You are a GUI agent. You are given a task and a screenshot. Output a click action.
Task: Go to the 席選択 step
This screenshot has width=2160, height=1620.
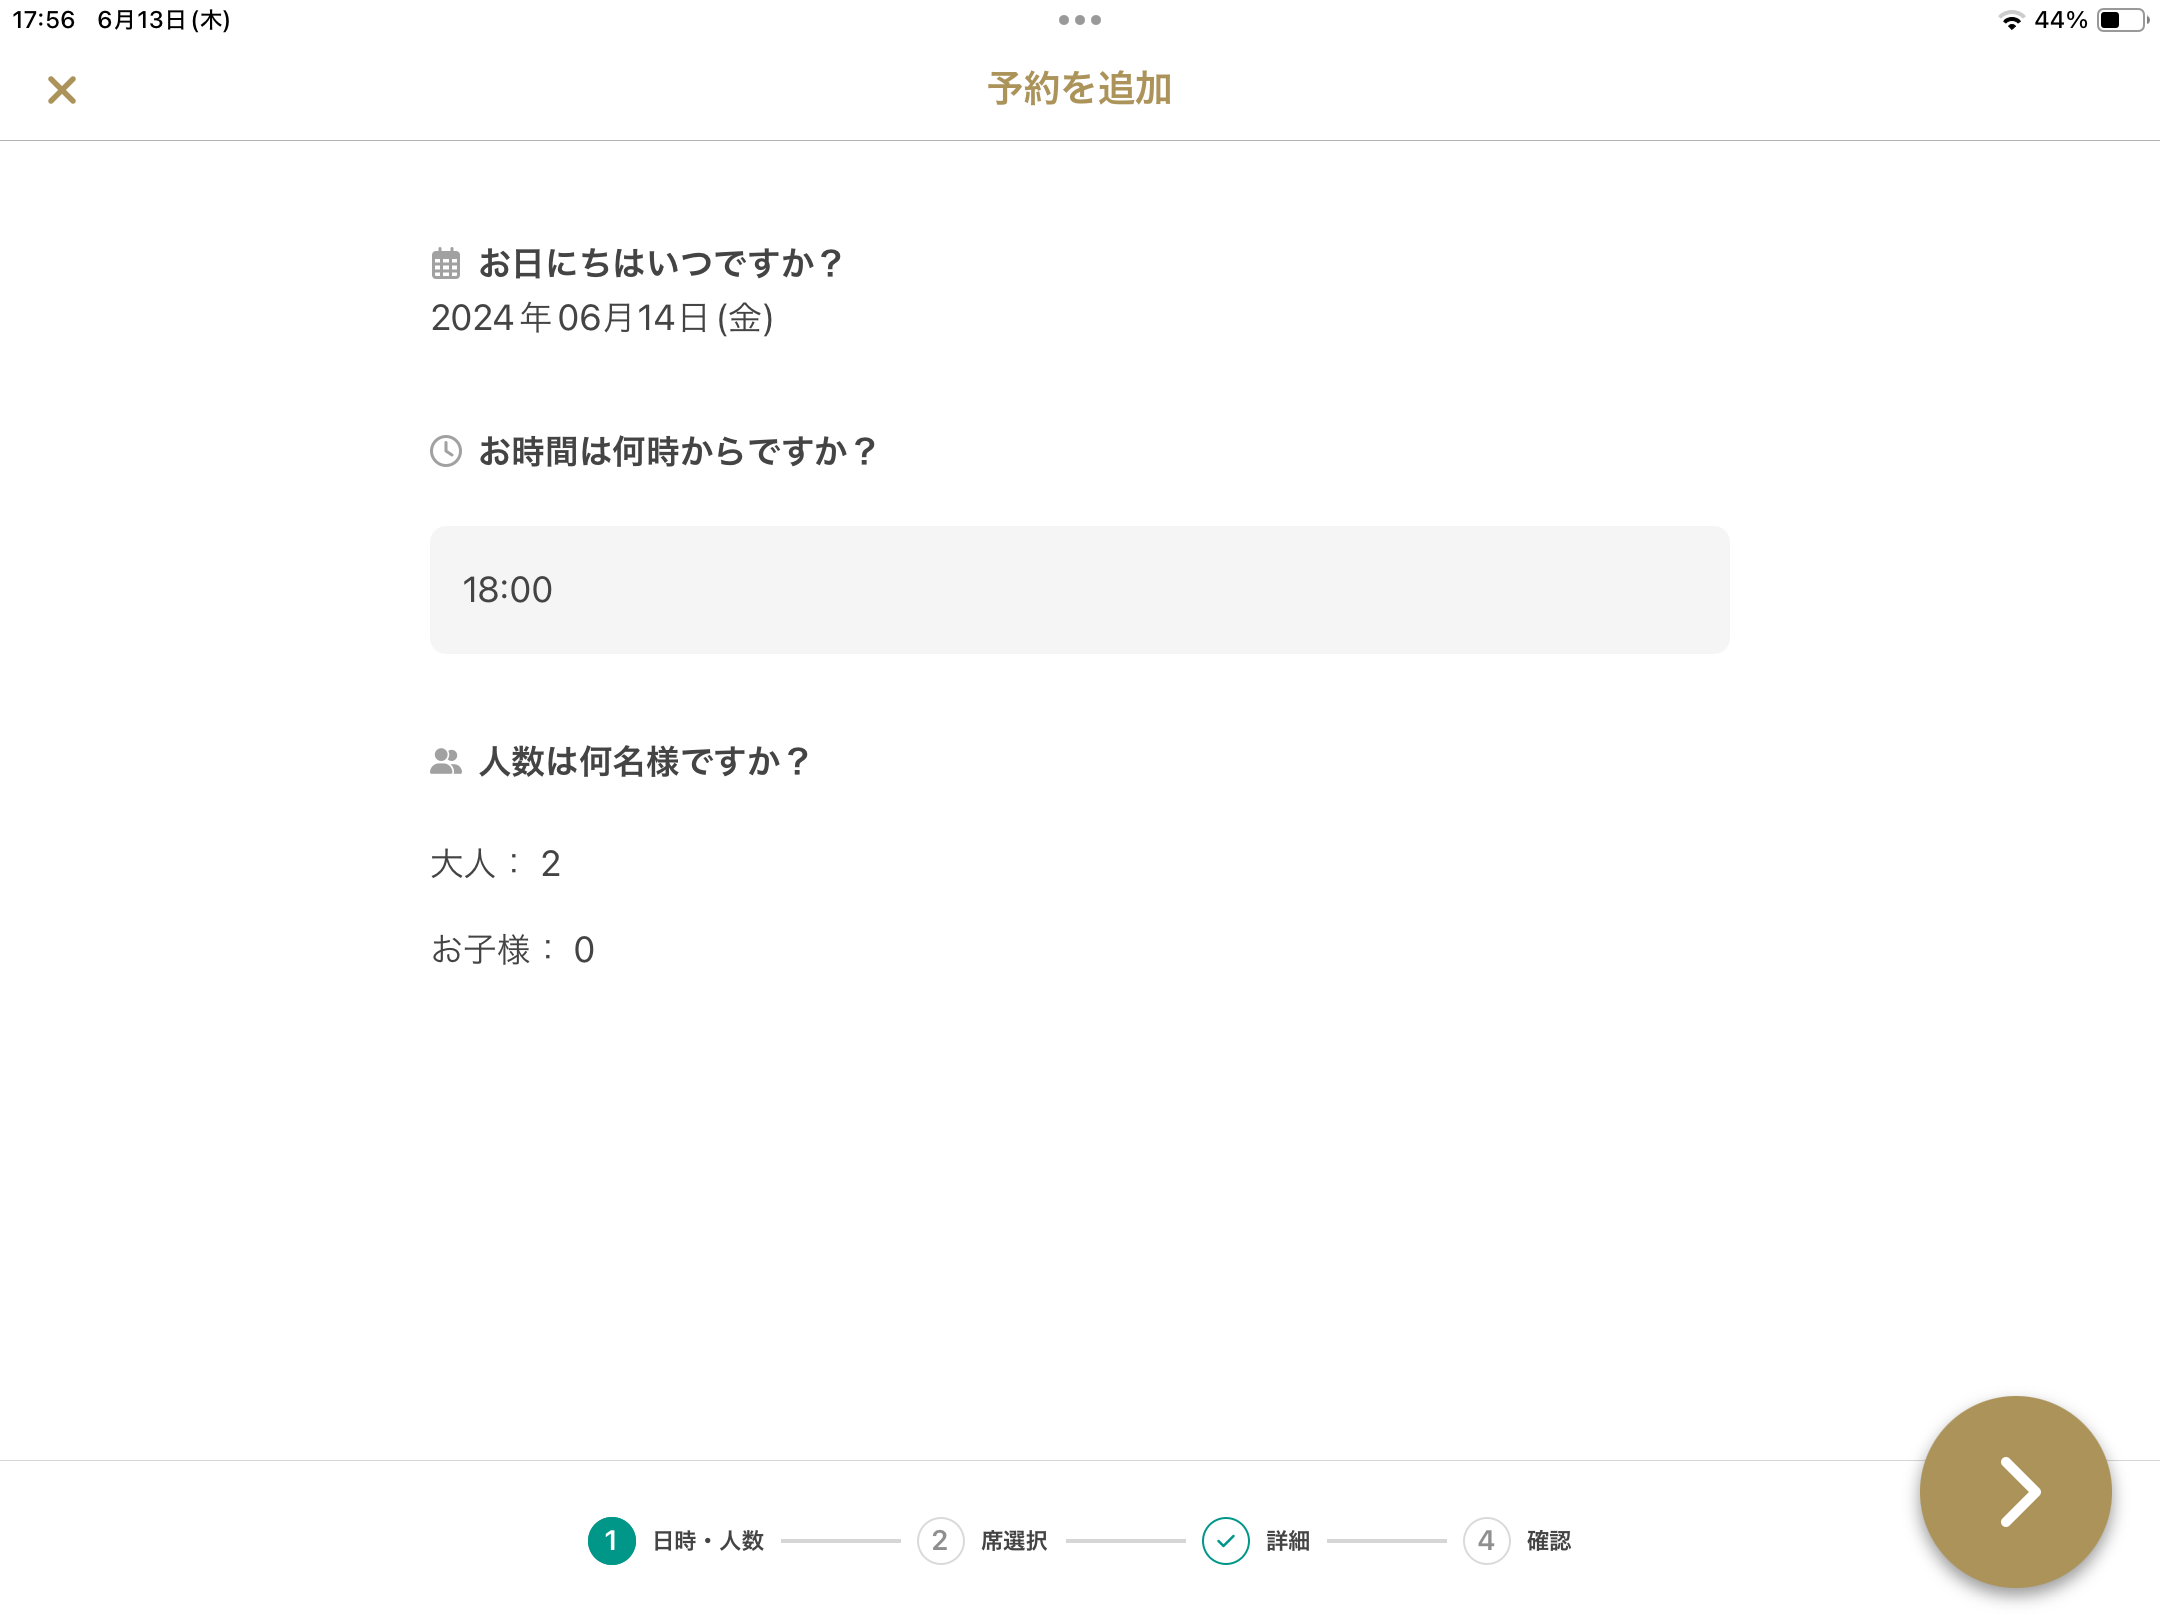(1014, 1541)
